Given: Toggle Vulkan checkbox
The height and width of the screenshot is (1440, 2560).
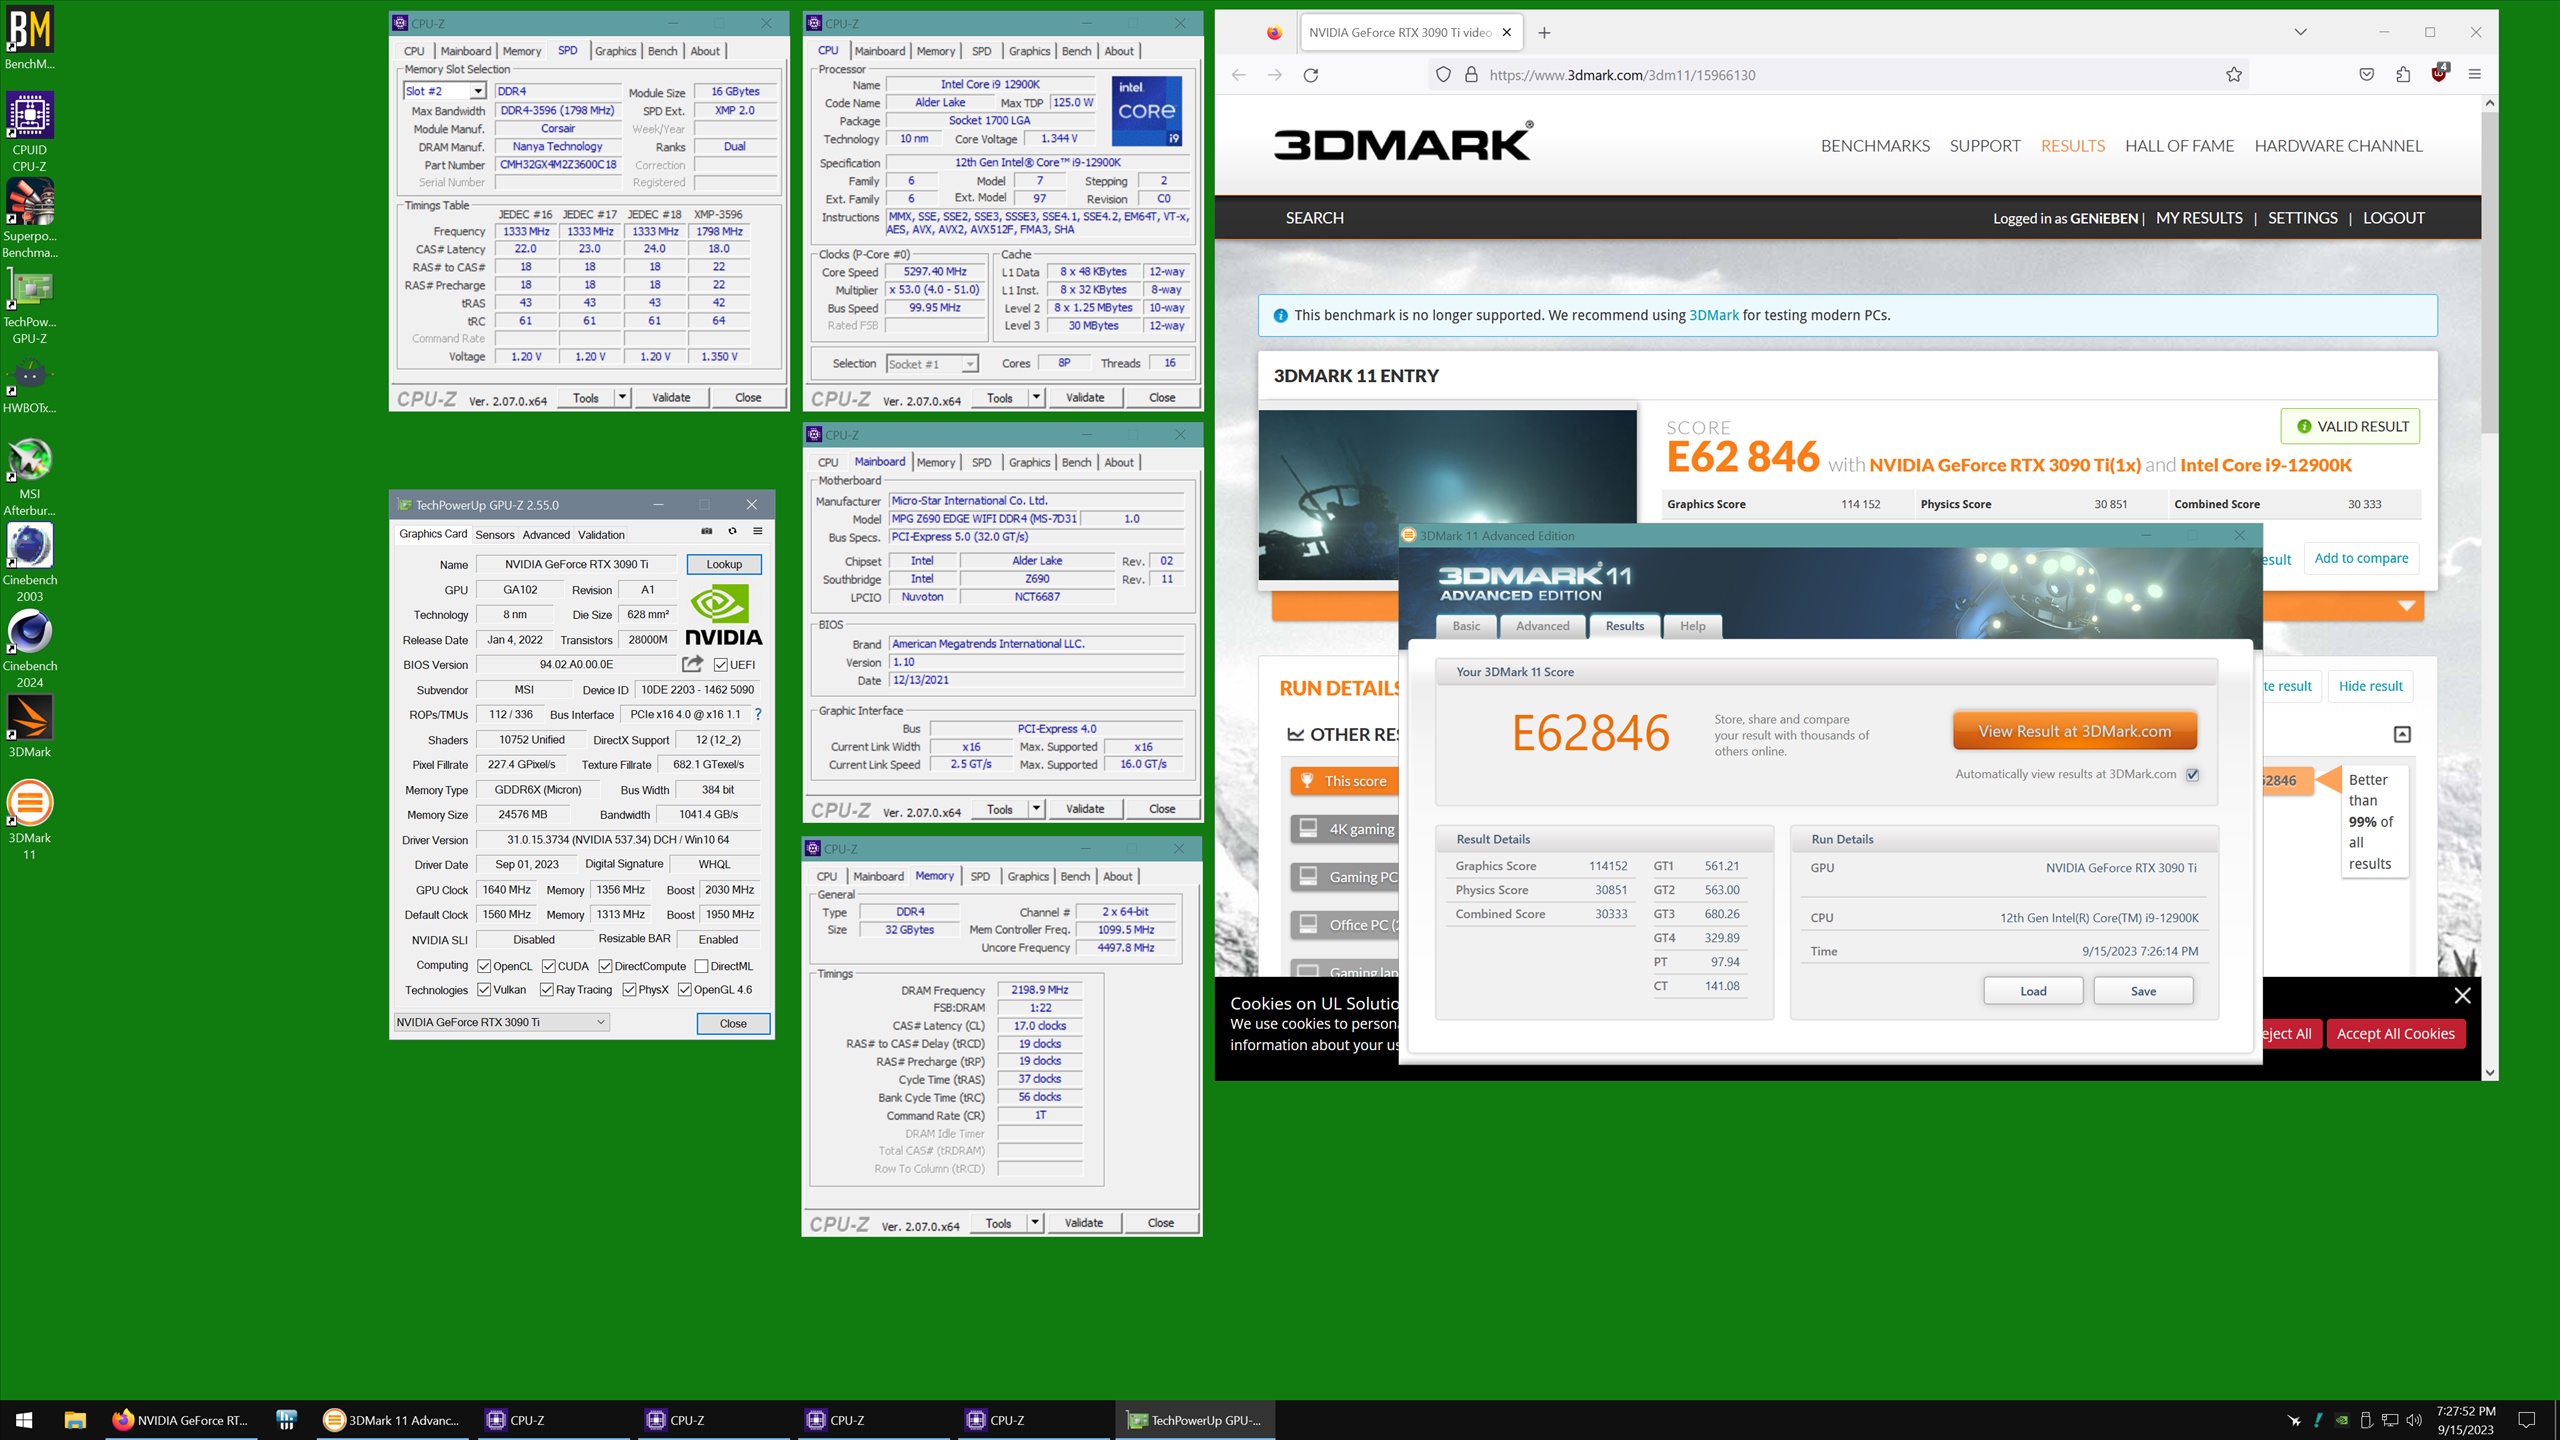Looking at the screenshot, I should coord(484,990).
